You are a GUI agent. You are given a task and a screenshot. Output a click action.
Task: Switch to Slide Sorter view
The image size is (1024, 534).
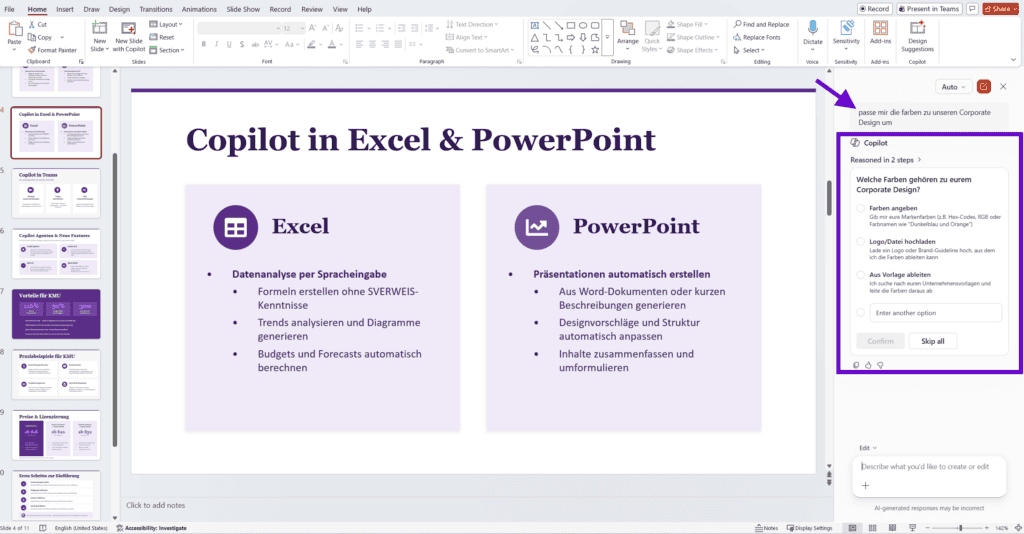click(x=872, y=527)
